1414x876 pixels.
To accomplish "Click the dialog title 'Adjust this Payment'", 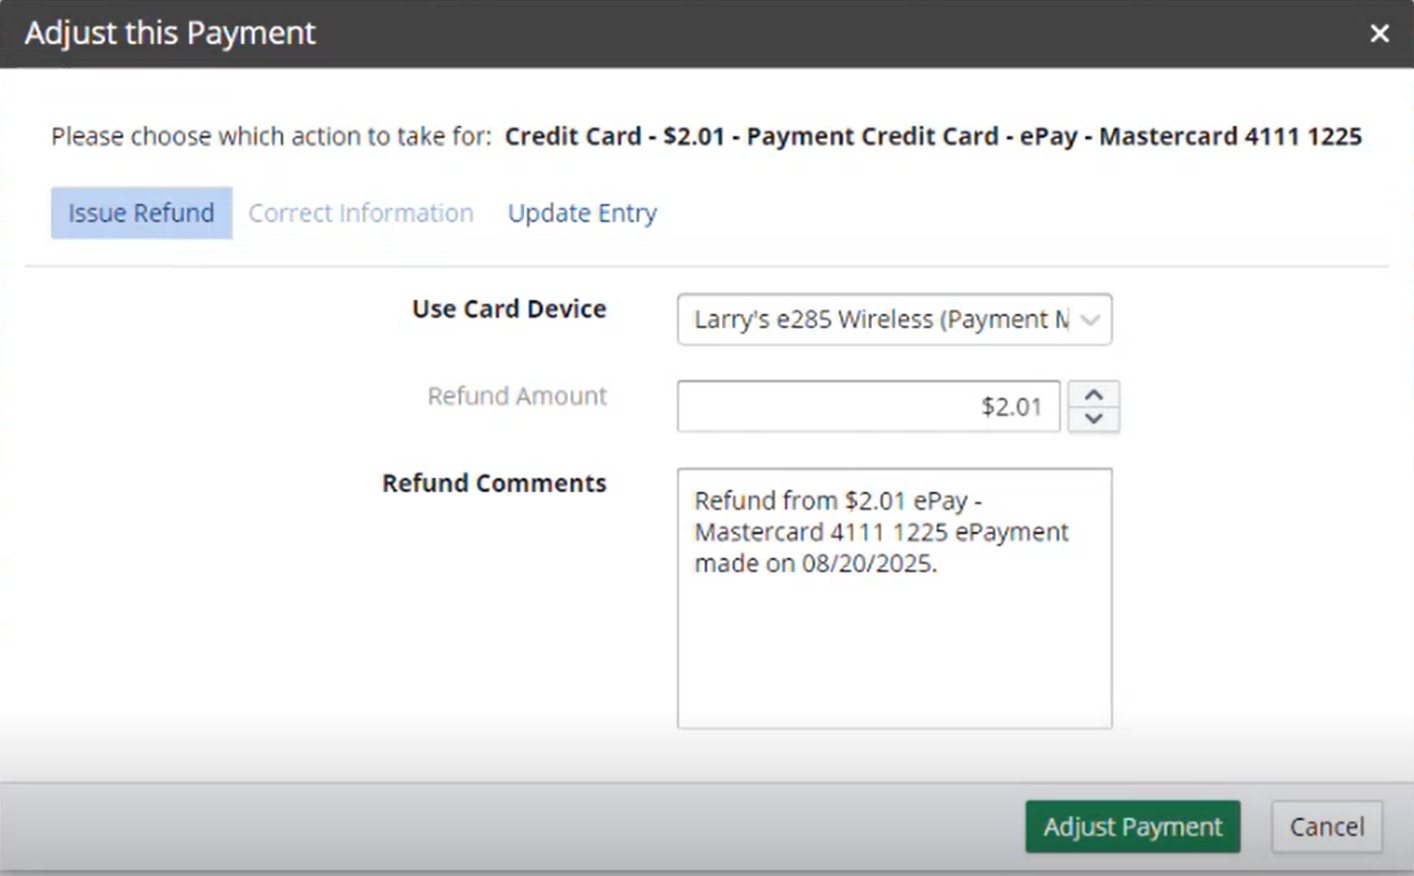I will click(x=170, y=33).
